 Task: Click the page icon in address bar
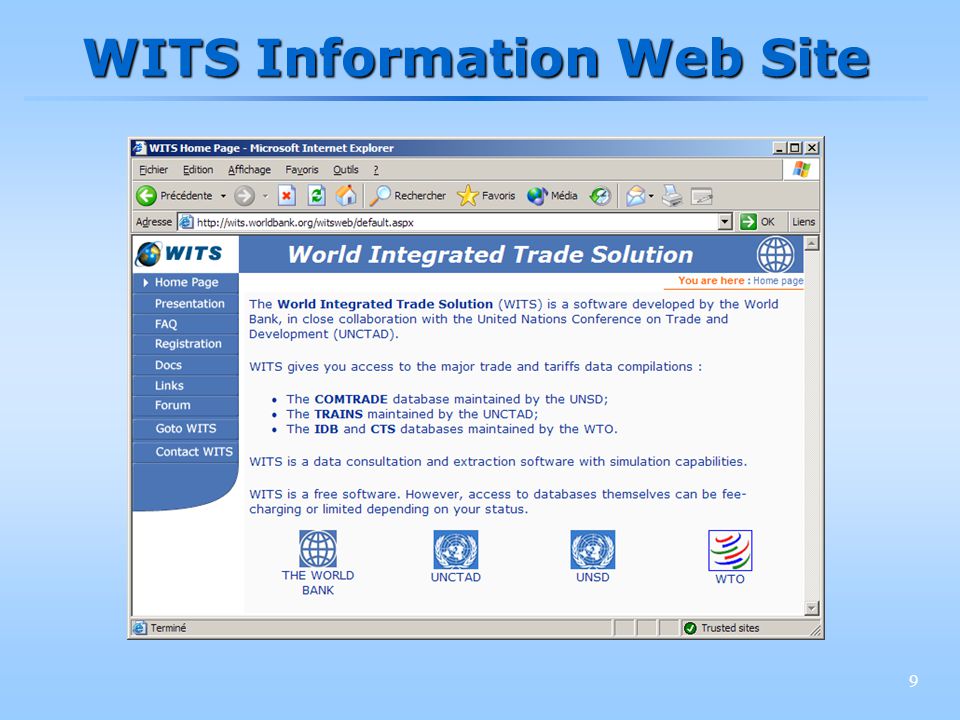point(186,222)
